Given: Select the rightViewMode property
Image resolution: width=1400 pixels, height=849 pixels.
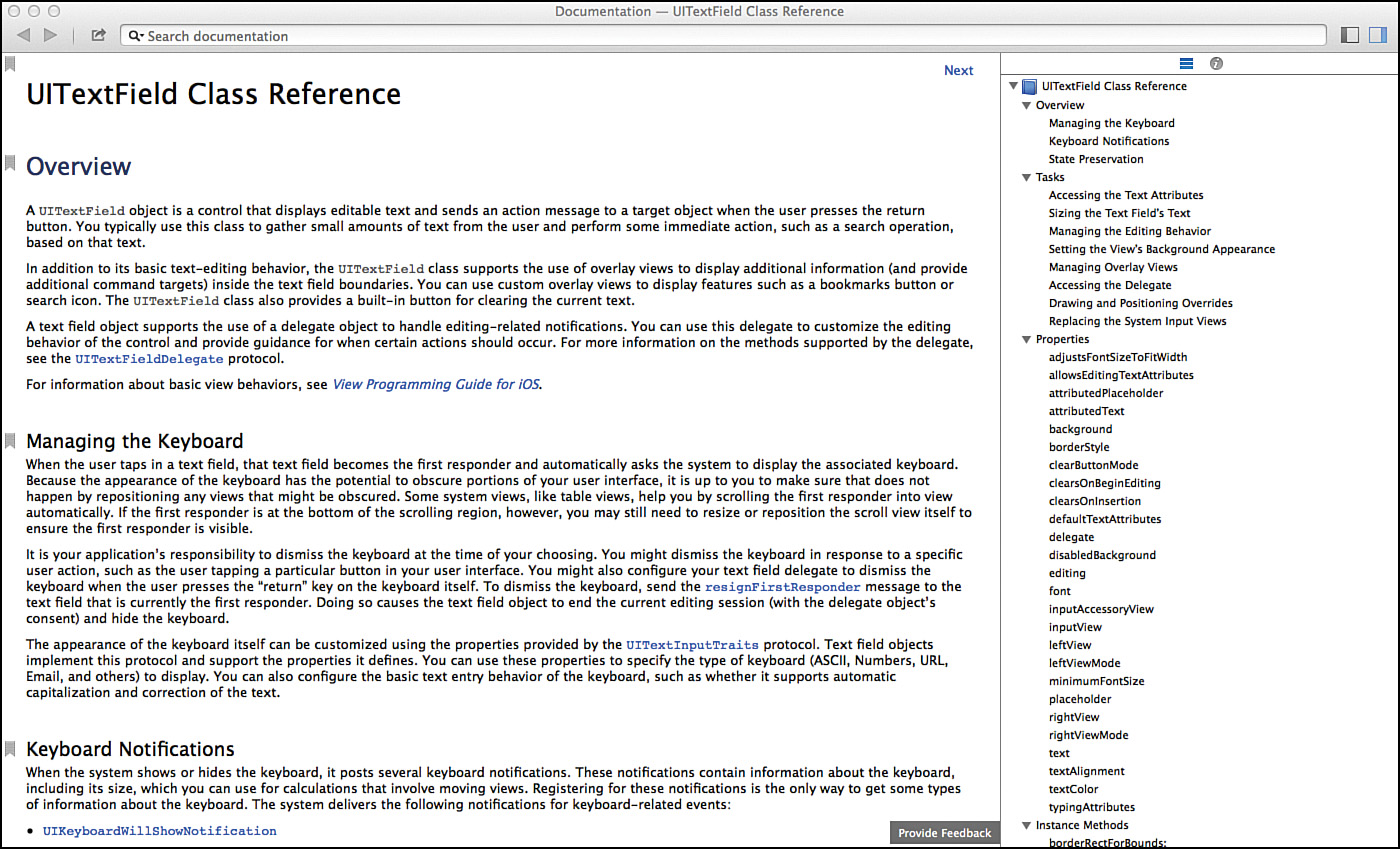Looking at the screenshot, I should 1088,735.
